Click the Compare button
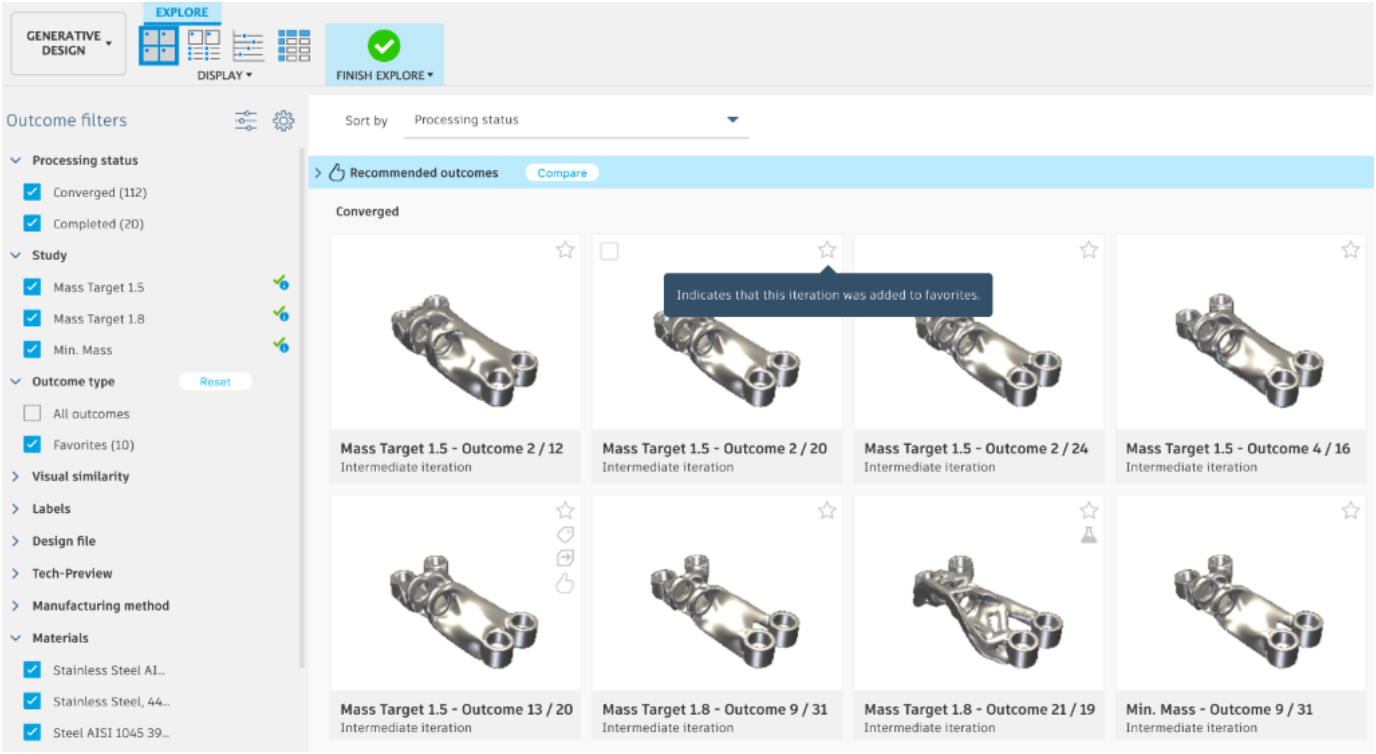Image resolution: width=1376 pixels, height=754 pixels. coord(562,173)
